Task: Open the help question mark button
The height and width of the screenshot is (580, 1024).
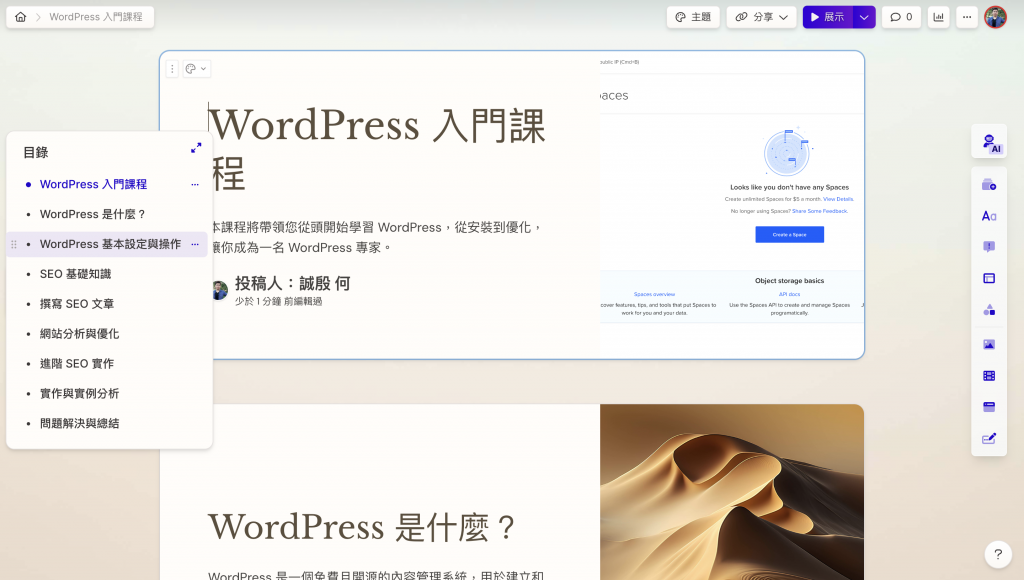Action: pyautogui.click(x=998, y=555)
